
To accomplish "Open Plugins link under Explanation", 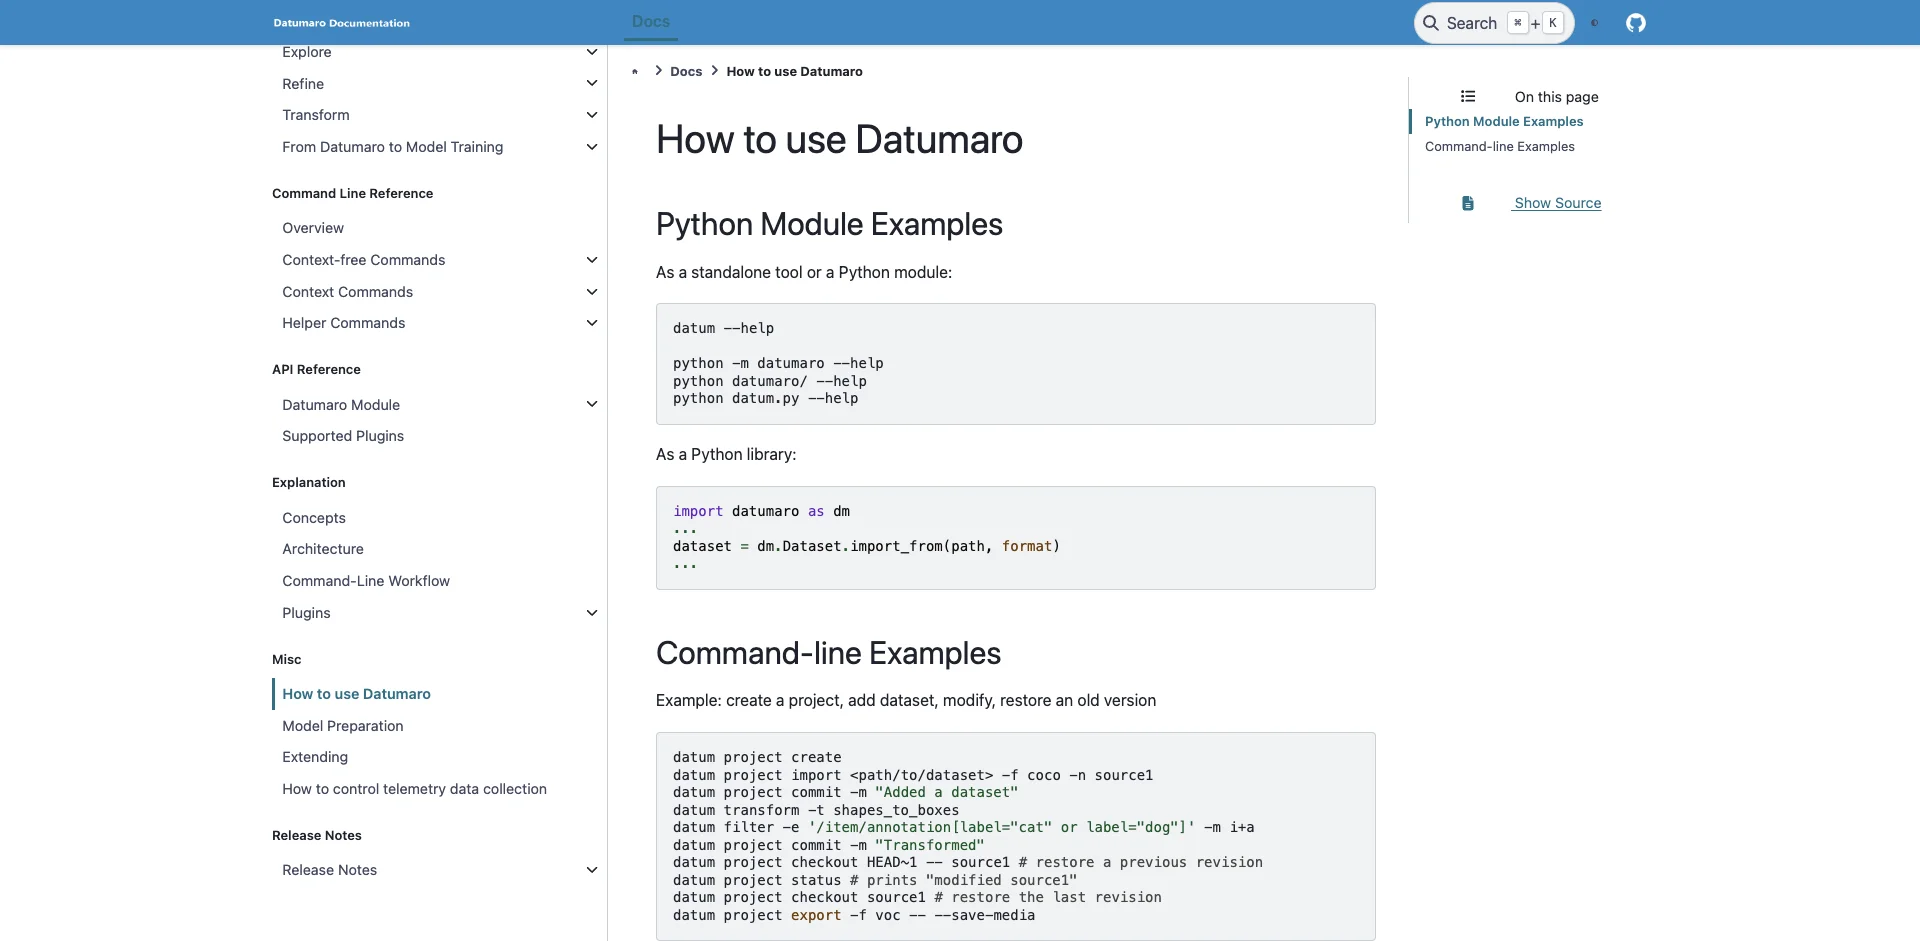I will 306,613.
